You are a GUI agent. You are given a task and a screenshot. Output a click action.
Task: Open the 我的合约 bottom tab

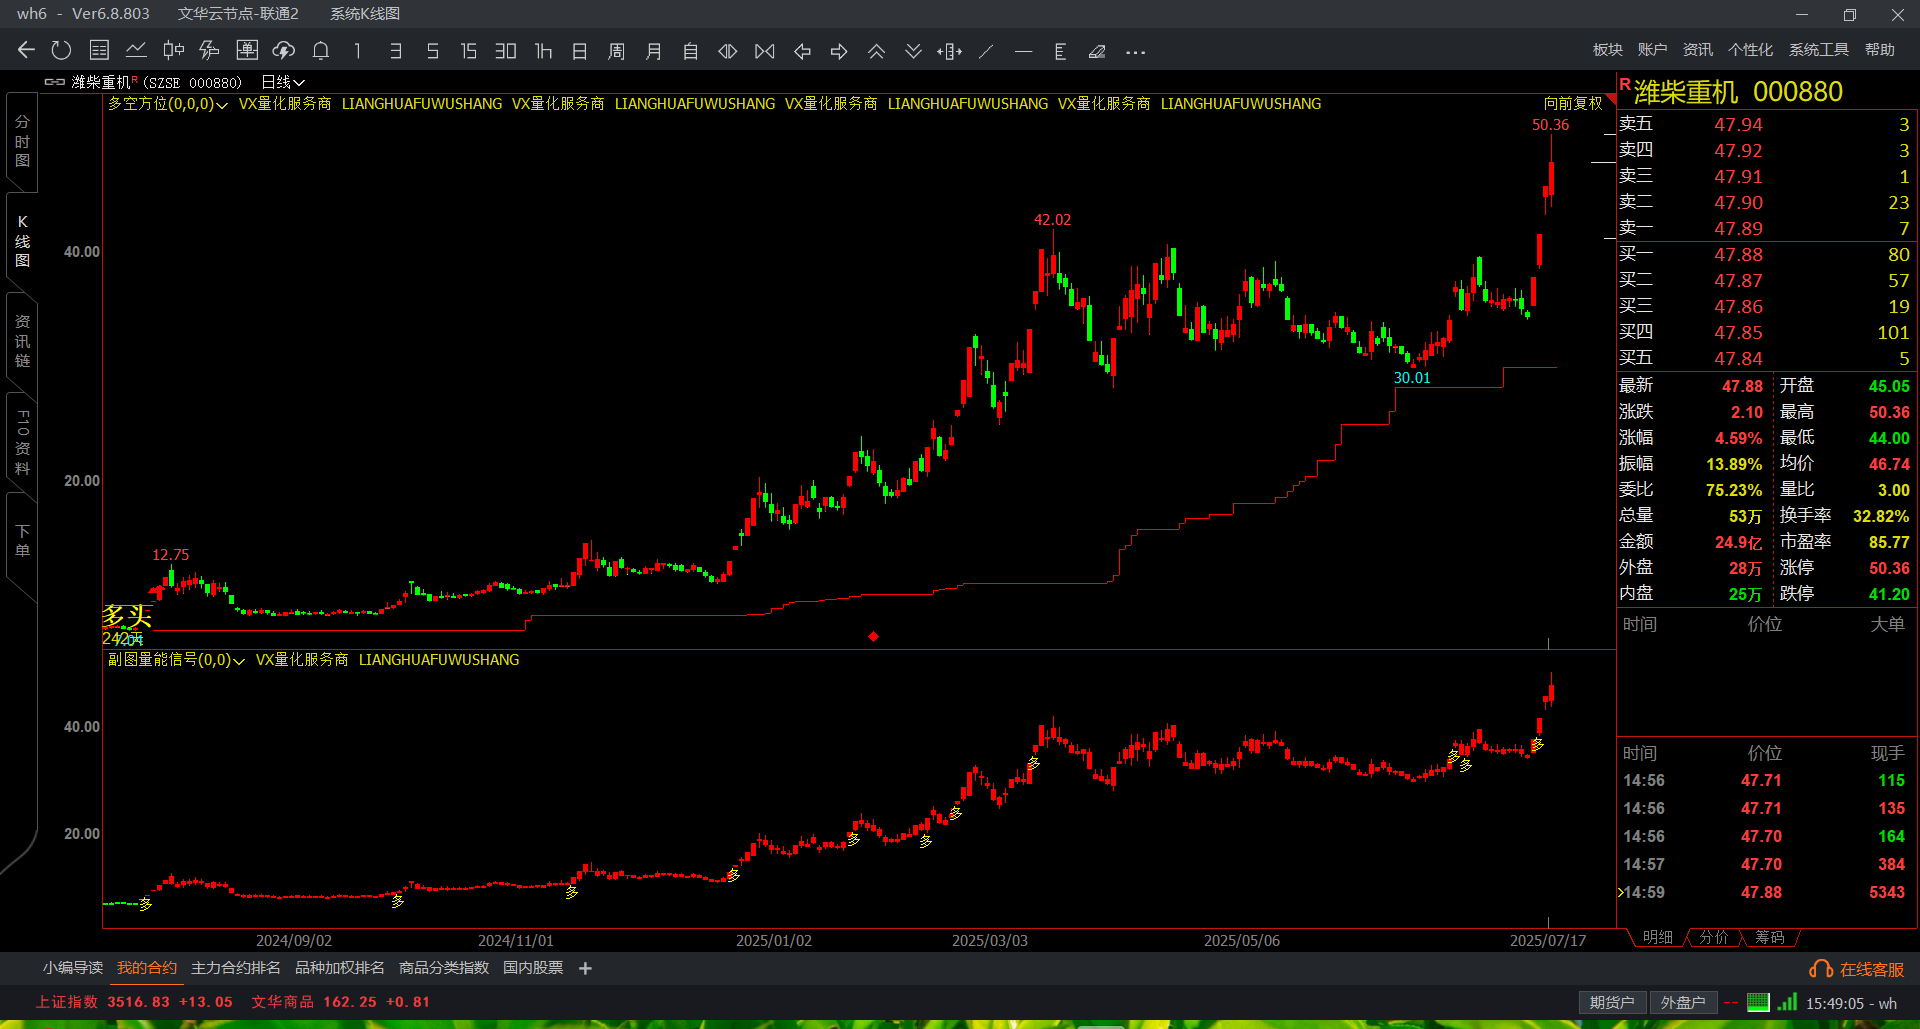click(x=147, y=968)
